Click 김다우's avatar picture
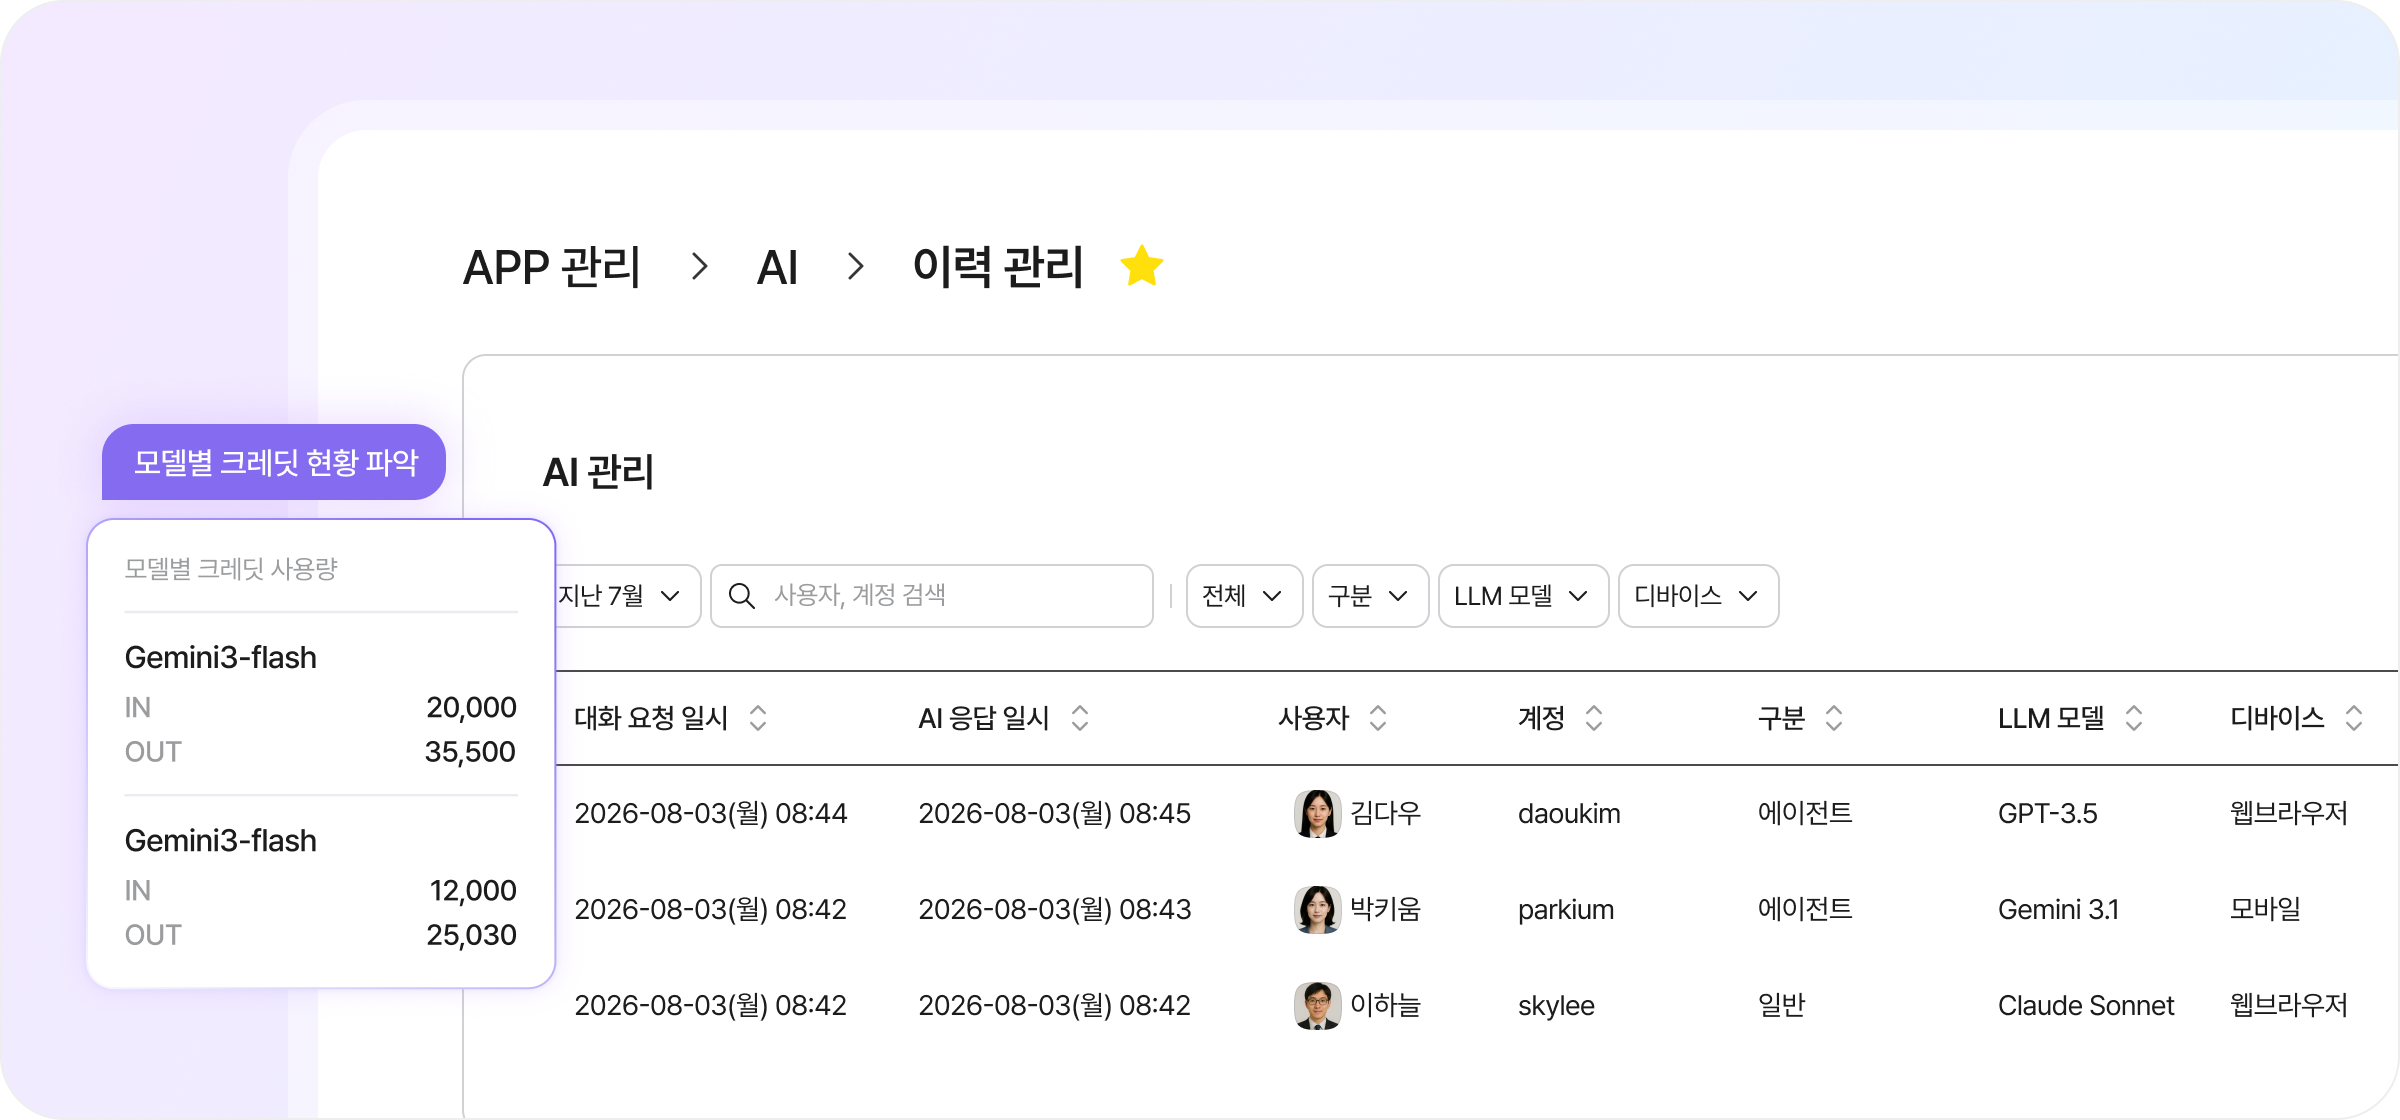 [1317, 813]
